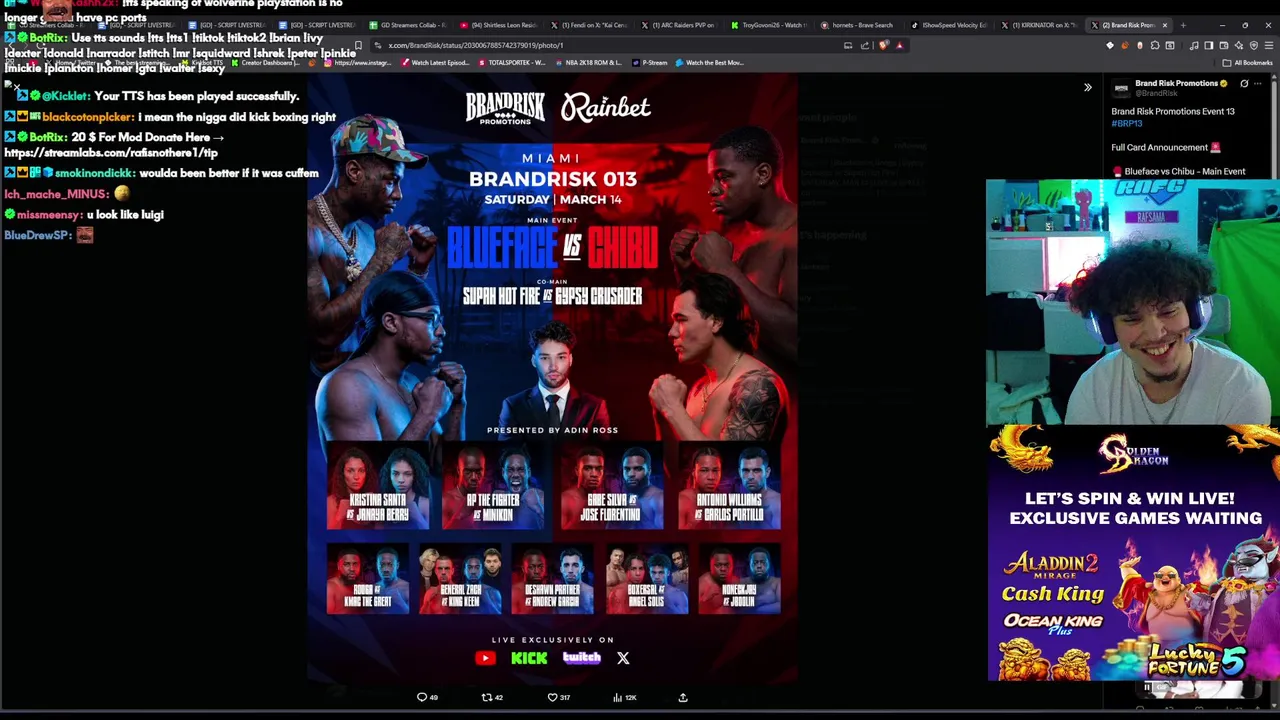Click the streamer webcam overlay
Image resolution: width=1280 pixels, height=720 pixels.
(1132, 303)
